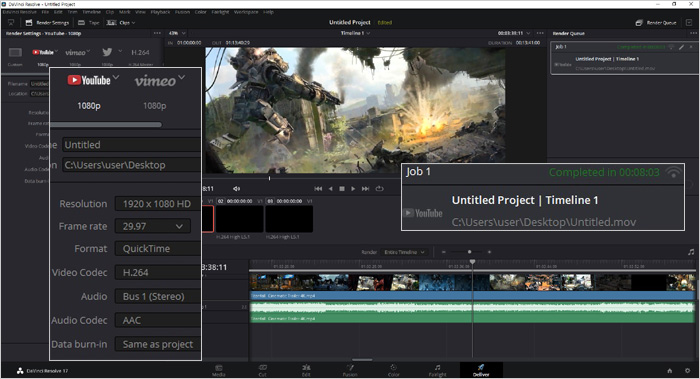Click the Tape toolbar button
700x379 pixels.
pos(88,22)
